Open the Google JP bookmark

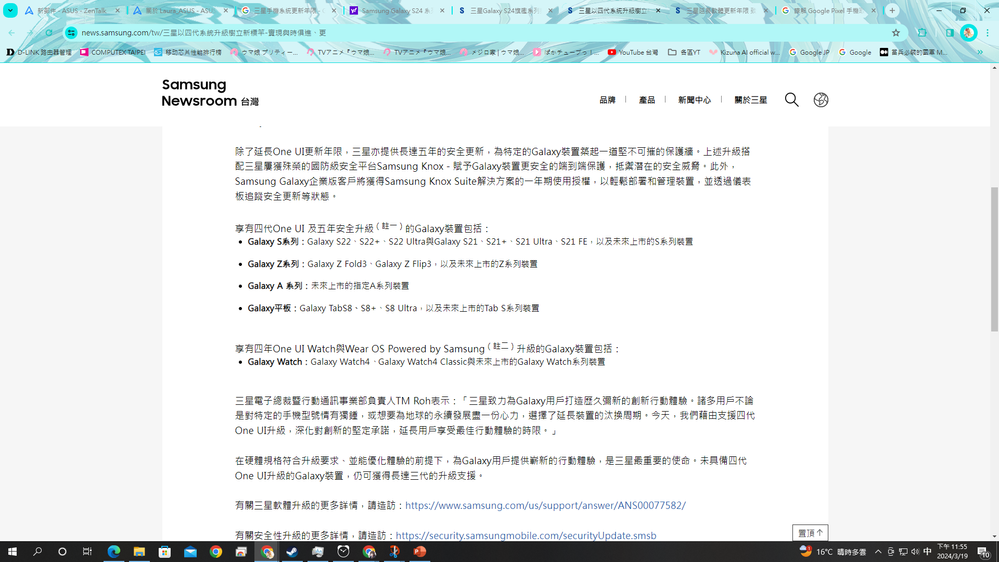[809, 52]
